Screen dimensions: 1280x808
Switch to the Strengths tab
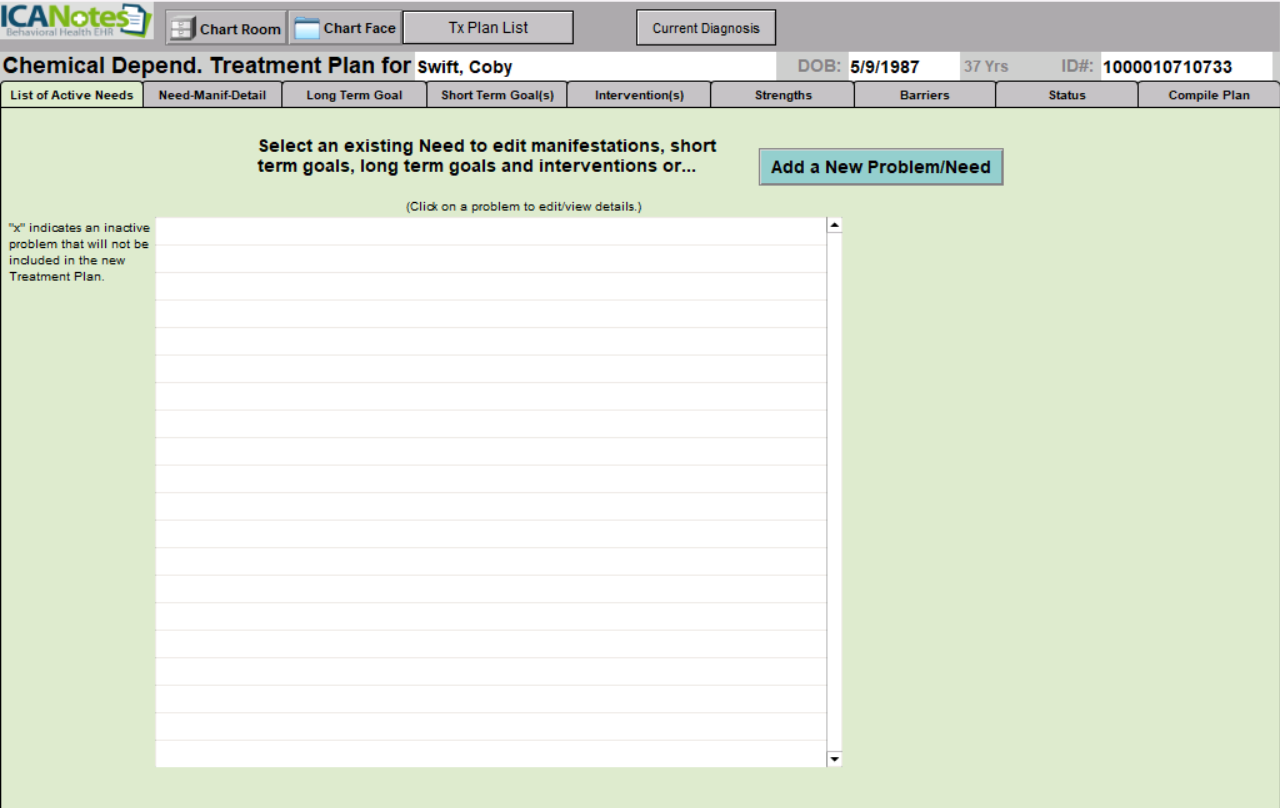click(783, 95)
